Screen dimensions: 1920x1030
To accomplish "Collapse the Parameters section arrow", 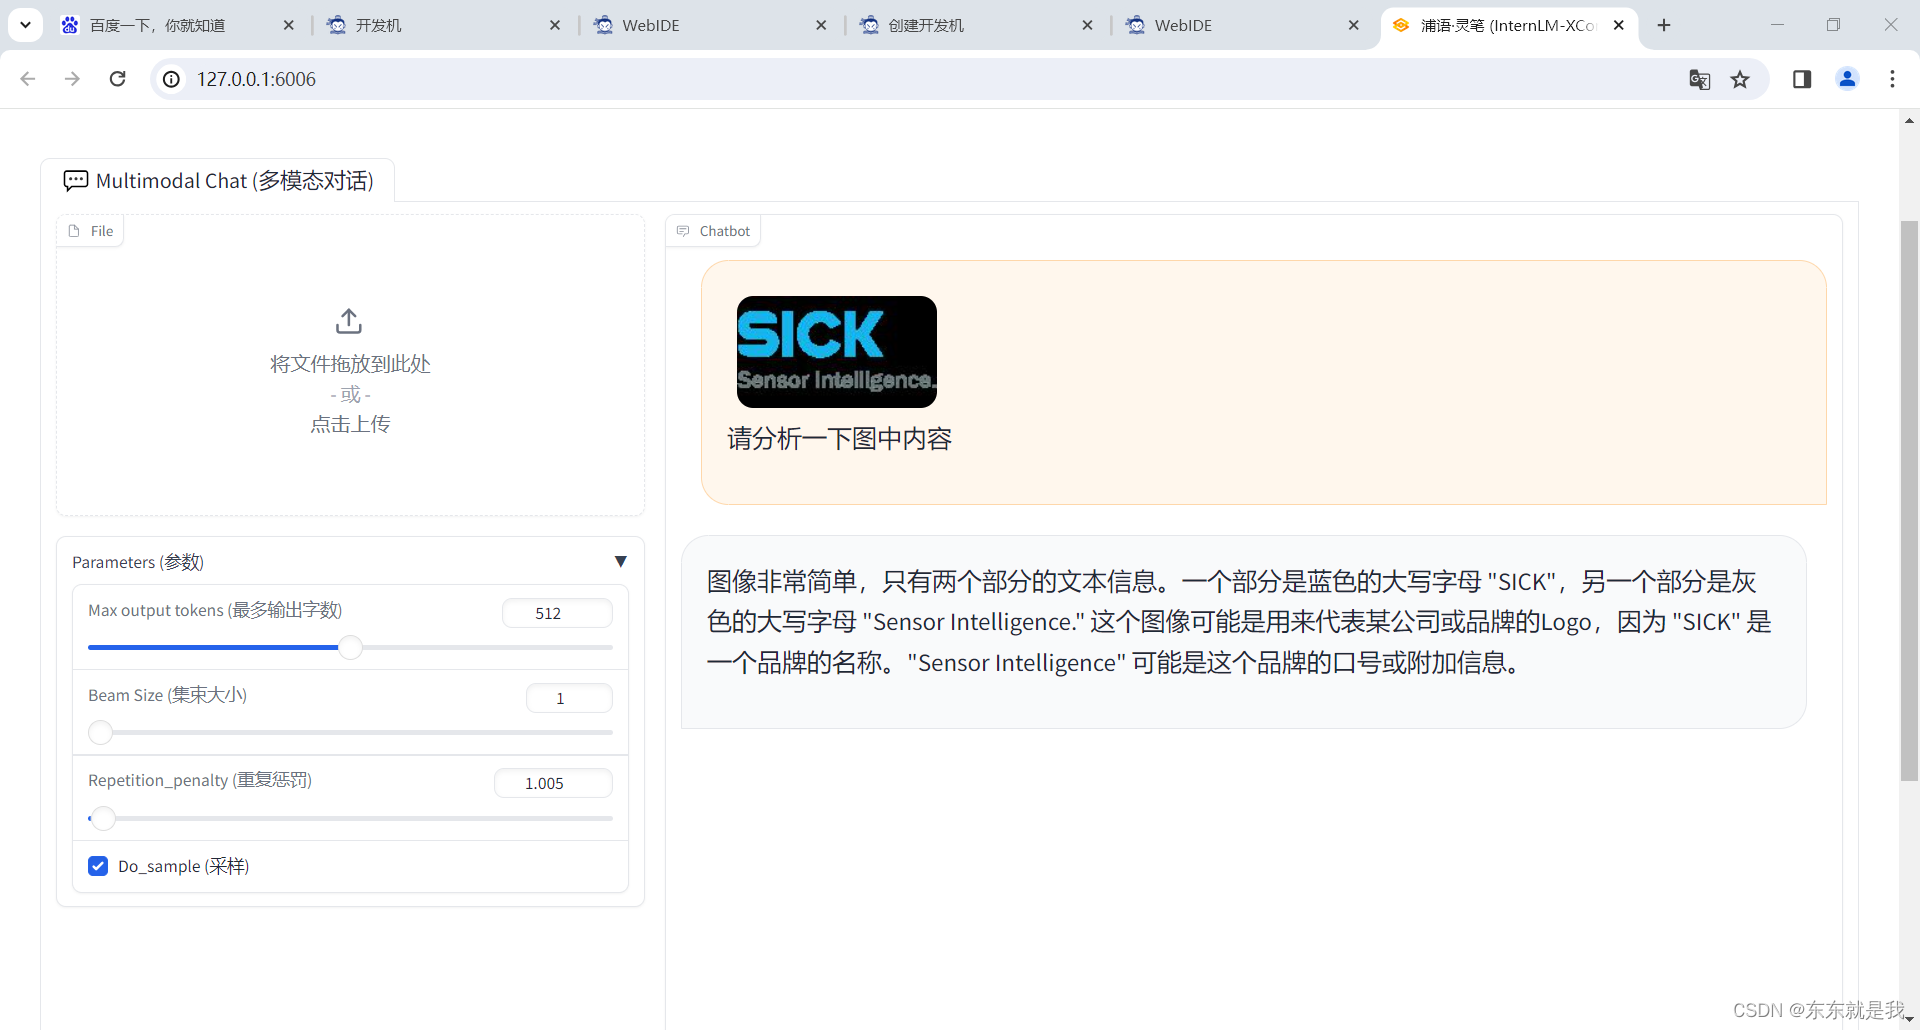I will pyautogui.click(x=621, y=562).
